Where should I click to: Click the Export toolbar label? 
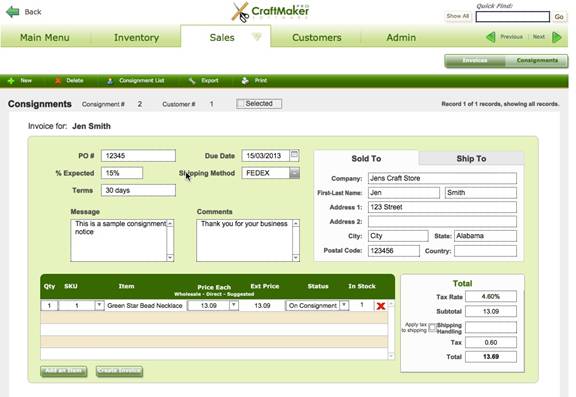click(x=210, y=80)
